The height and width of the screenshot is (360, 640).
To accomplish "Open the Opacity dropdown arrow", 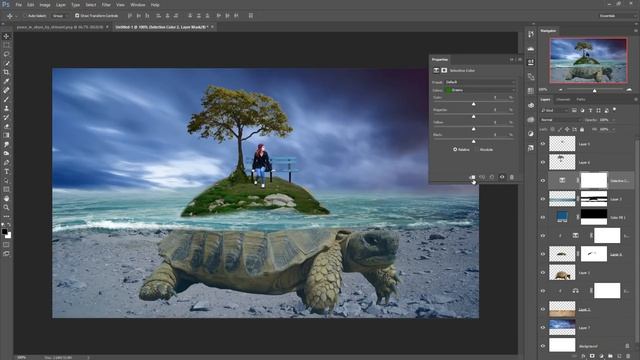I will click(x=614, y=120).
